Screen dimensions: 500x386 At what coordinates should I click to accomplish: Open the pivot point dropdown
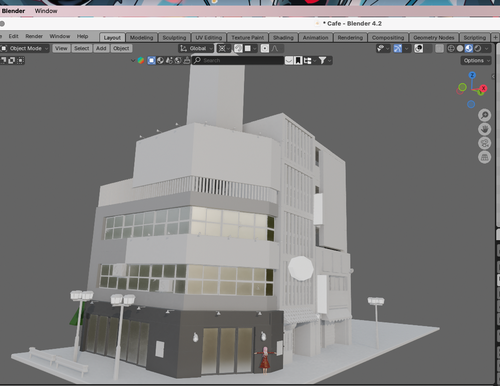(x=224, y=49)
